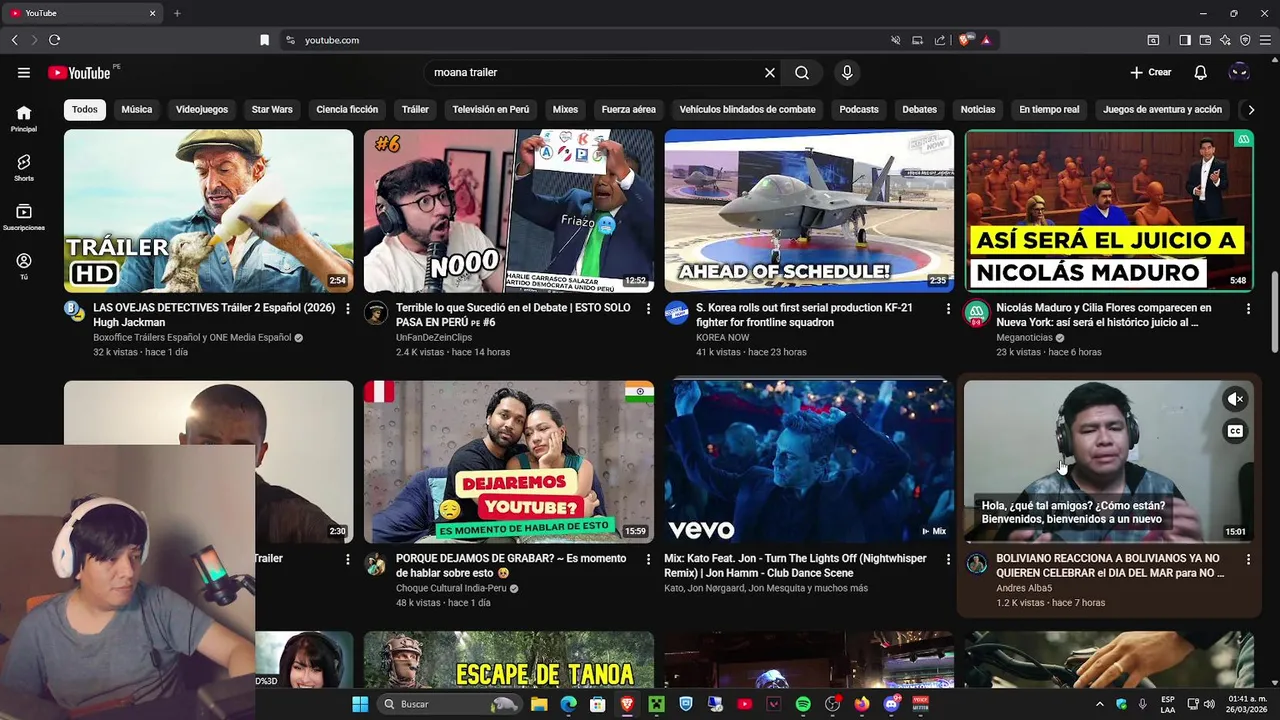The width and height of the screenshot is (1280, 720).
Task: Open the ESCAPE DE TANOA thumbnail
Action: 509,660
